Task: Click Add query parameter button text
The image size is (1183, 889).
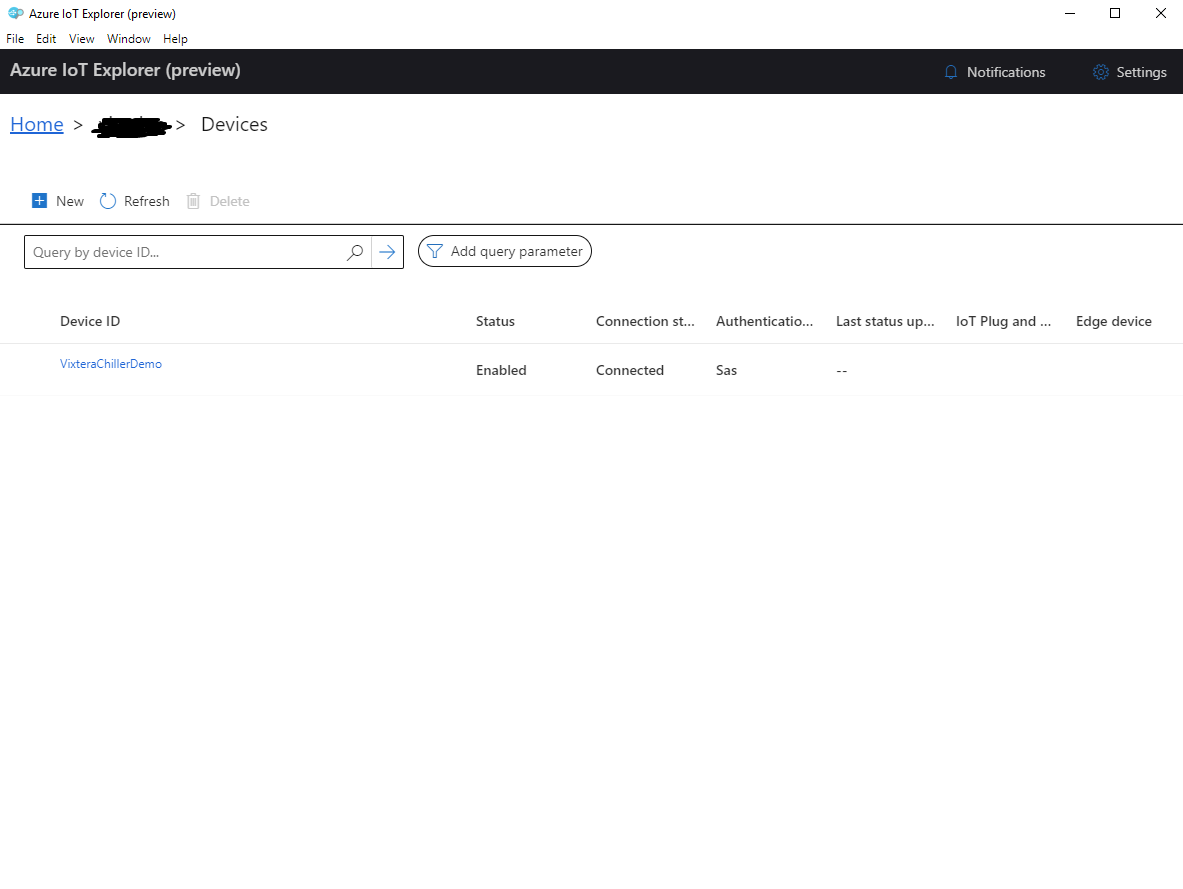Action: pyautogui.click(x=517, y=251)
